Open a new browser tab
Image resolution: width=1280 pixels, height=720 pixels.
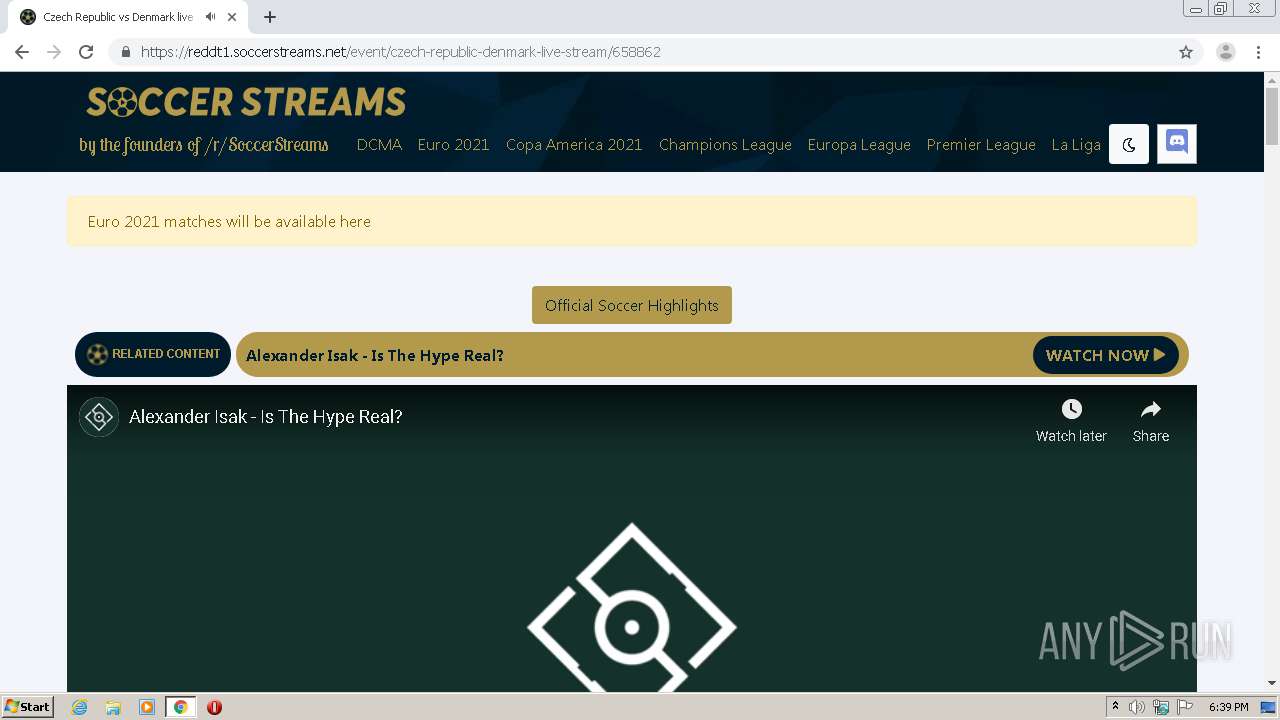(270, 17)
